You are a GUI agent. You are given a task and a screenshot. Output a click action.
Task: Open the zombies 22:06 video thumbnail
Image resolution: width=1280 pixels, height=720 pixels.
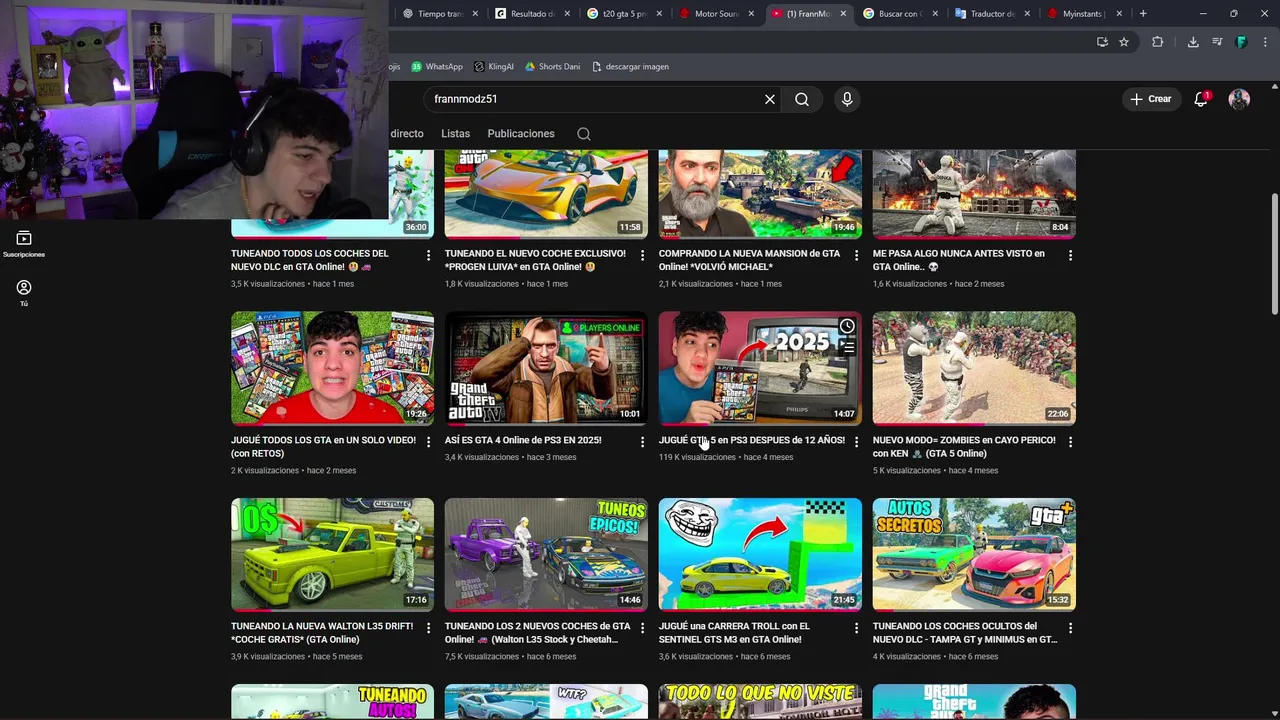pyautogui.click(x=974, y=368)
